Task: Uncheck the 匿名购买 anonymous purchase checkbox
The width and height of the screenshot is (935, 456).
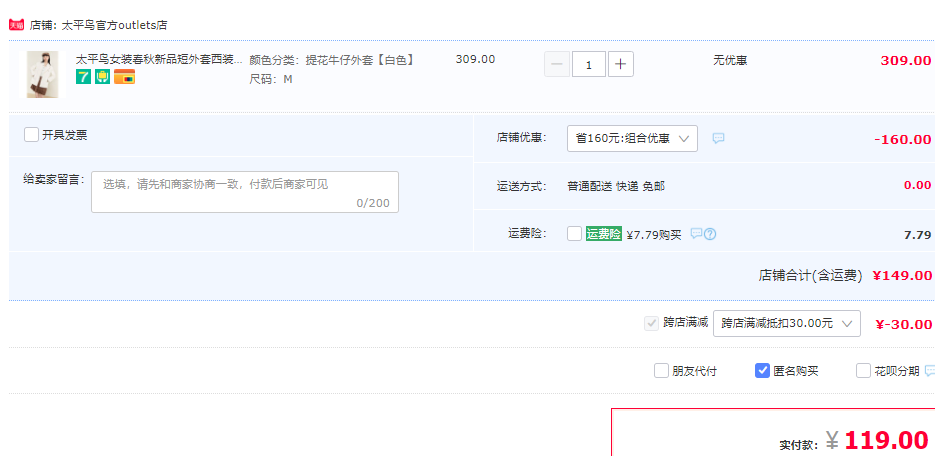Action: pos(762,371)
